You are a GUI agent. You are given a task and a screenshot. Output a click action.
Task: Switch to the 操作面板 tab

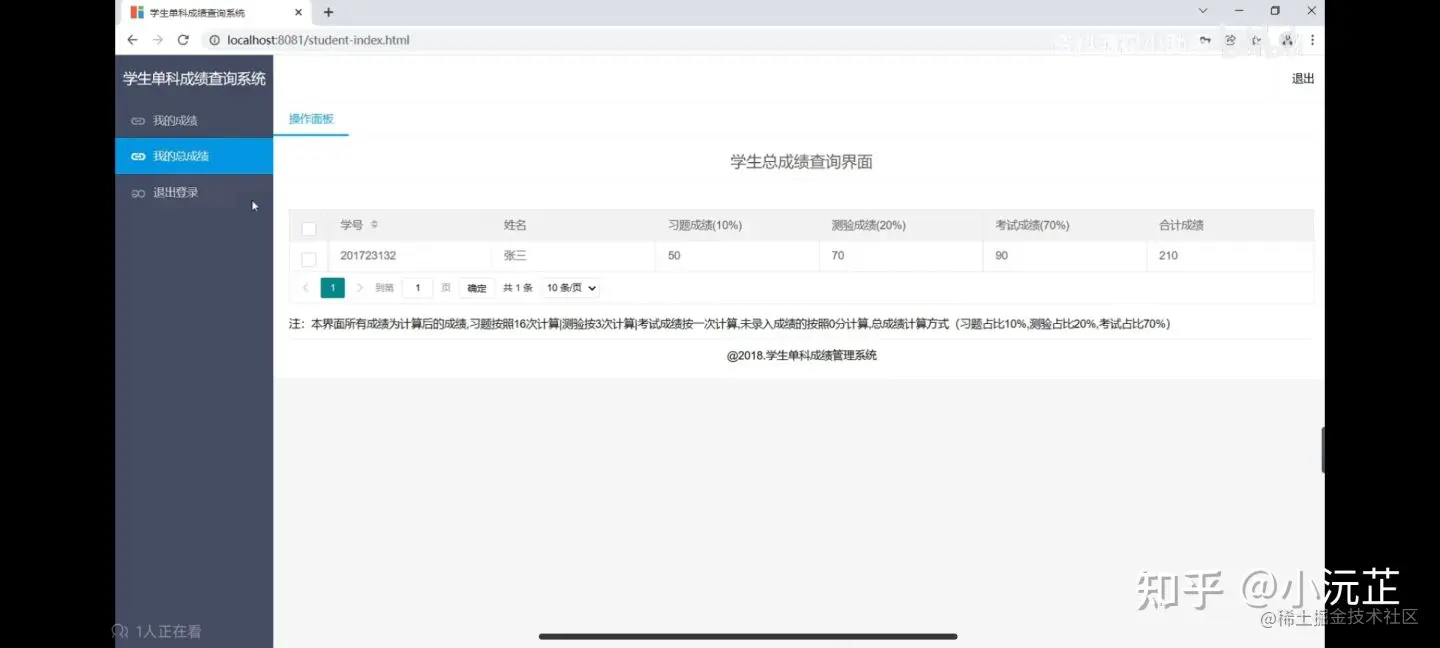[x=311, y=118]
